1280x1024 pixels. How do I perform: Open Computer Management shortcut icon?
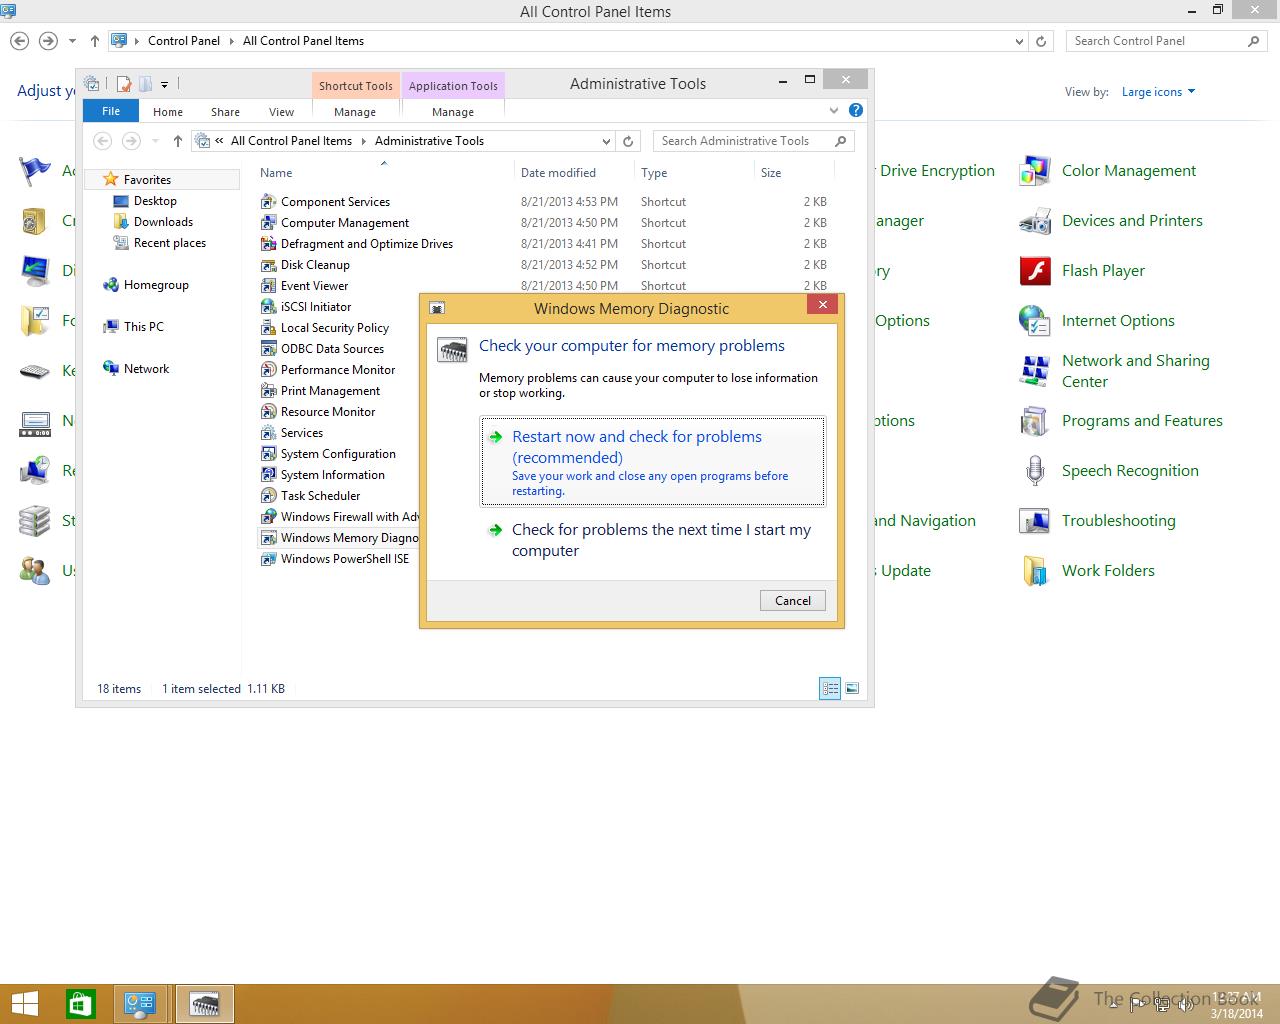tap(268, 223)
